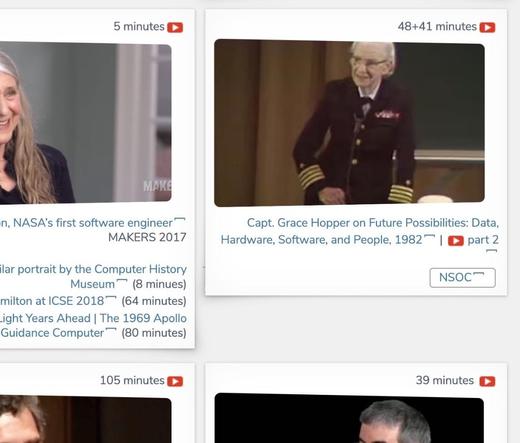Open the NSOC tag button
This screenshot has width=520, height=443.
pos(462,278)
